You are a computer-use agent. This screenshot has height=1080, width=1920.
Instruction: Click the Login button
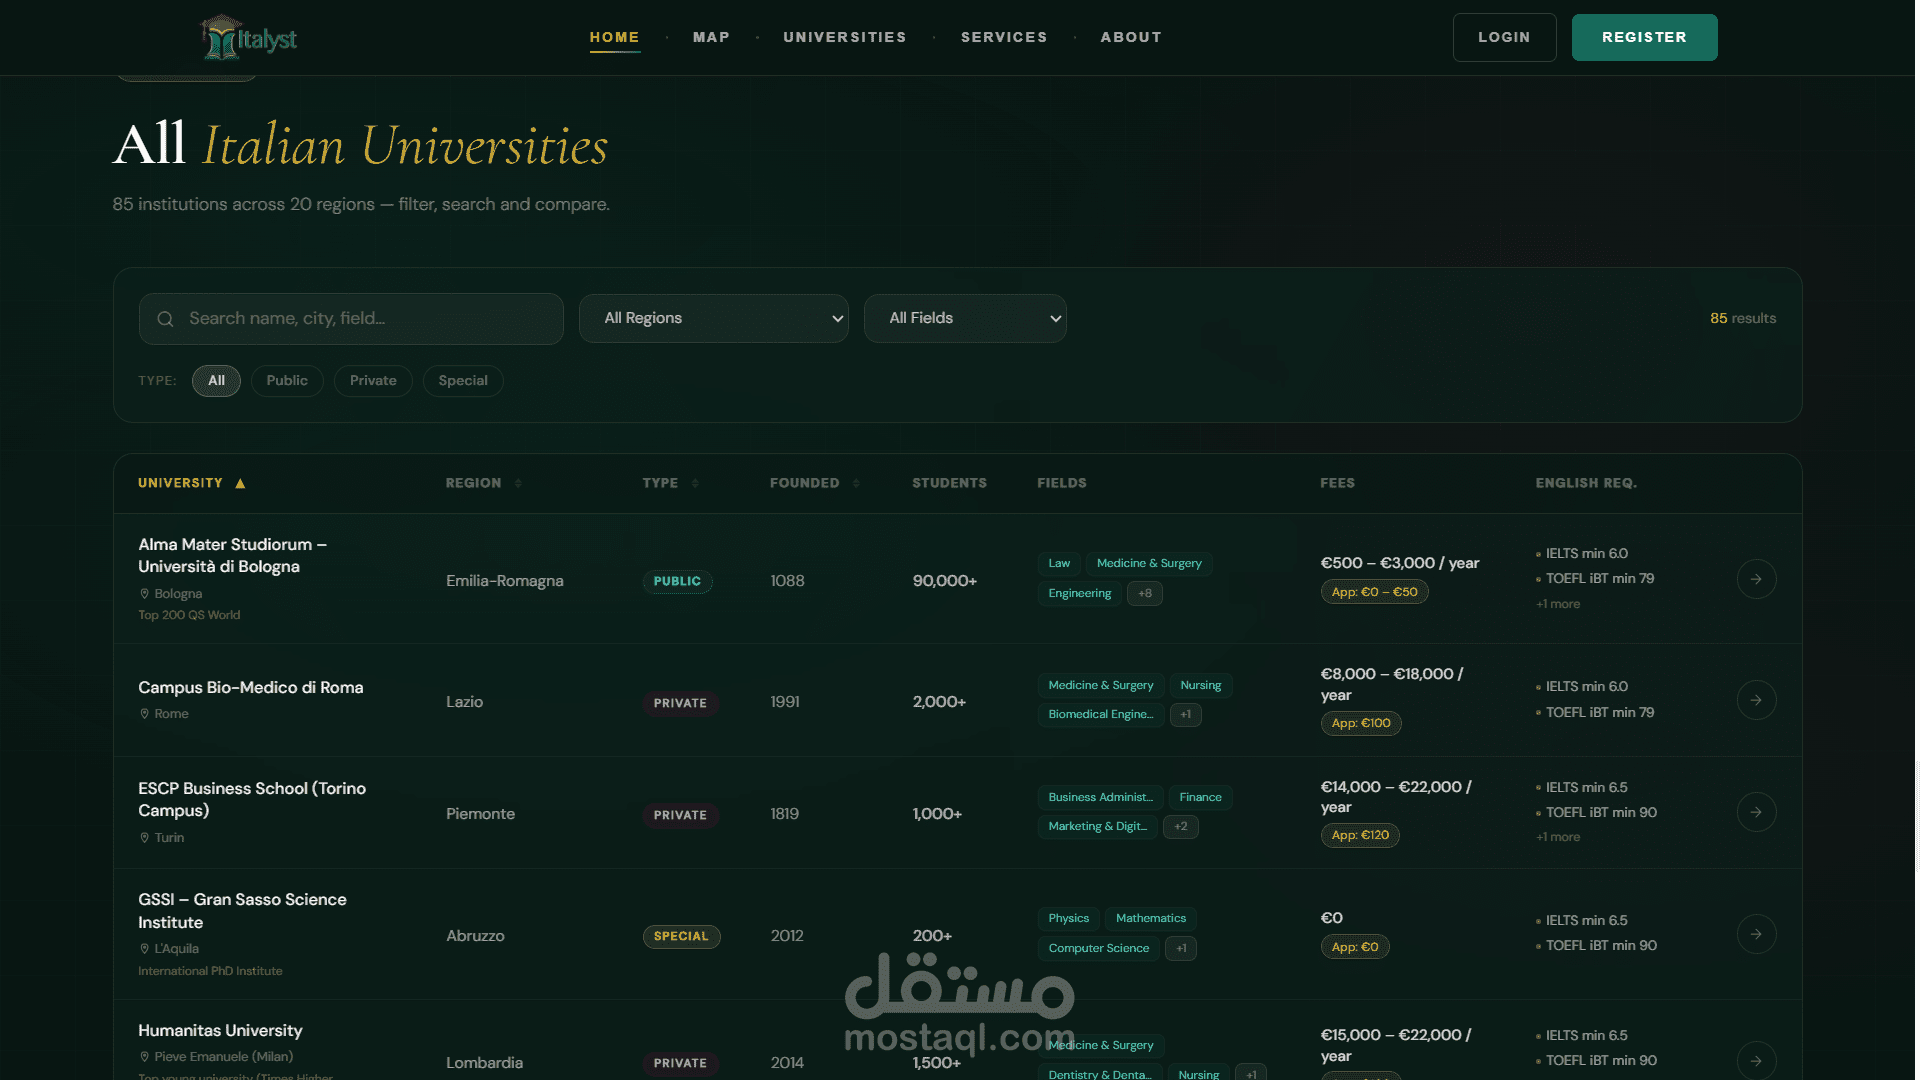(x=1504, y=38)
